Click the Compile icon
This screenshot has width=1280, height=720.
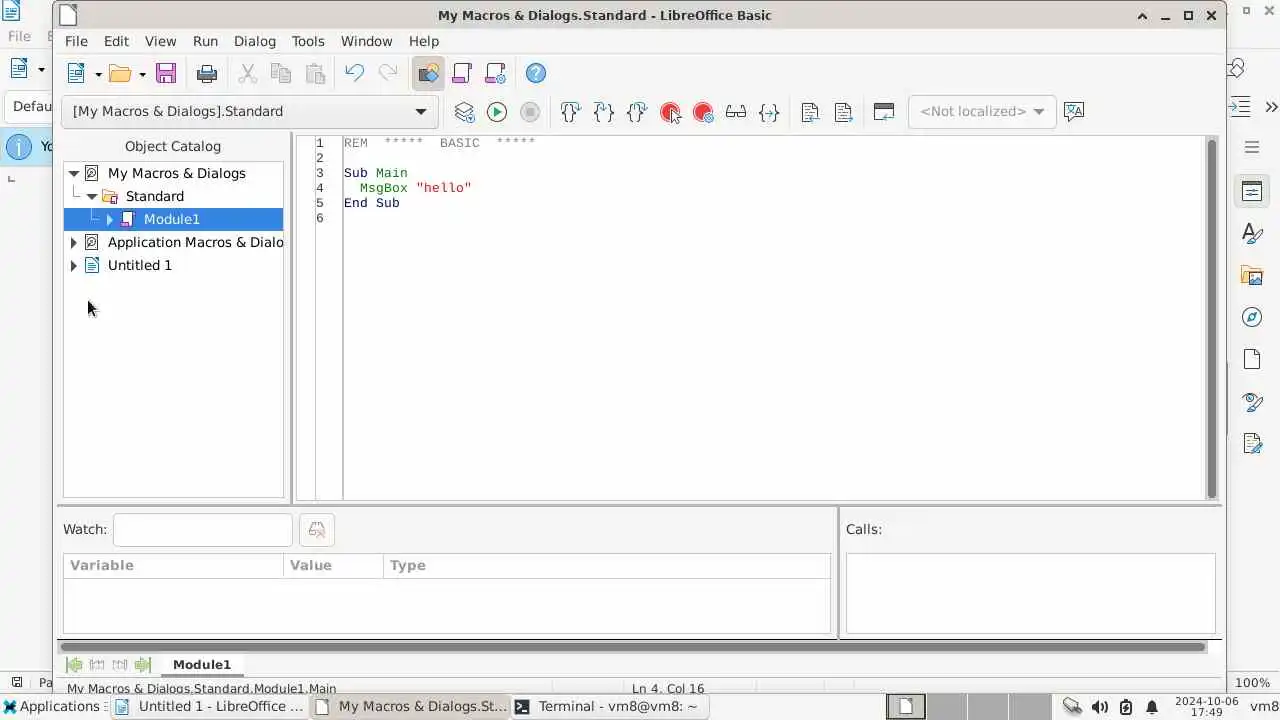(x=464, y=112)
